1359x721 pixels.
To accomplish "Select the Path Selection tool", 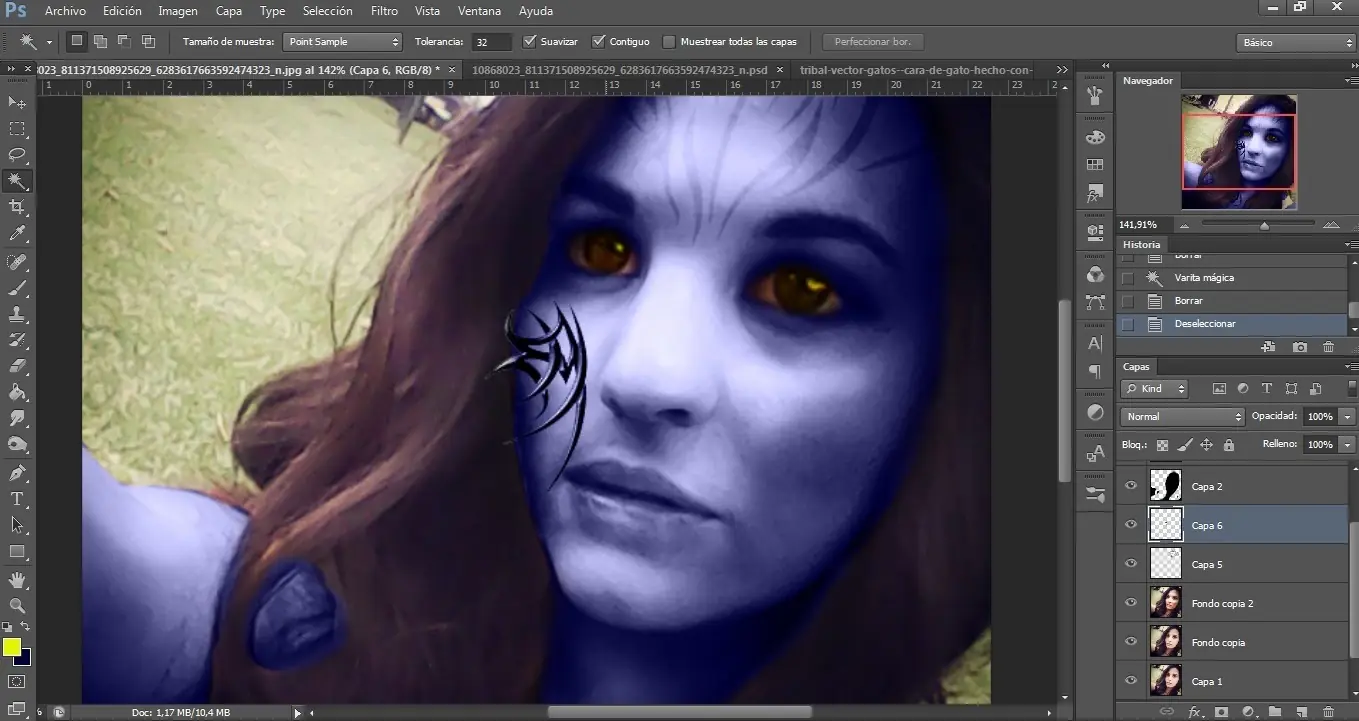I will pyautogui.click(x=18, y=525).
